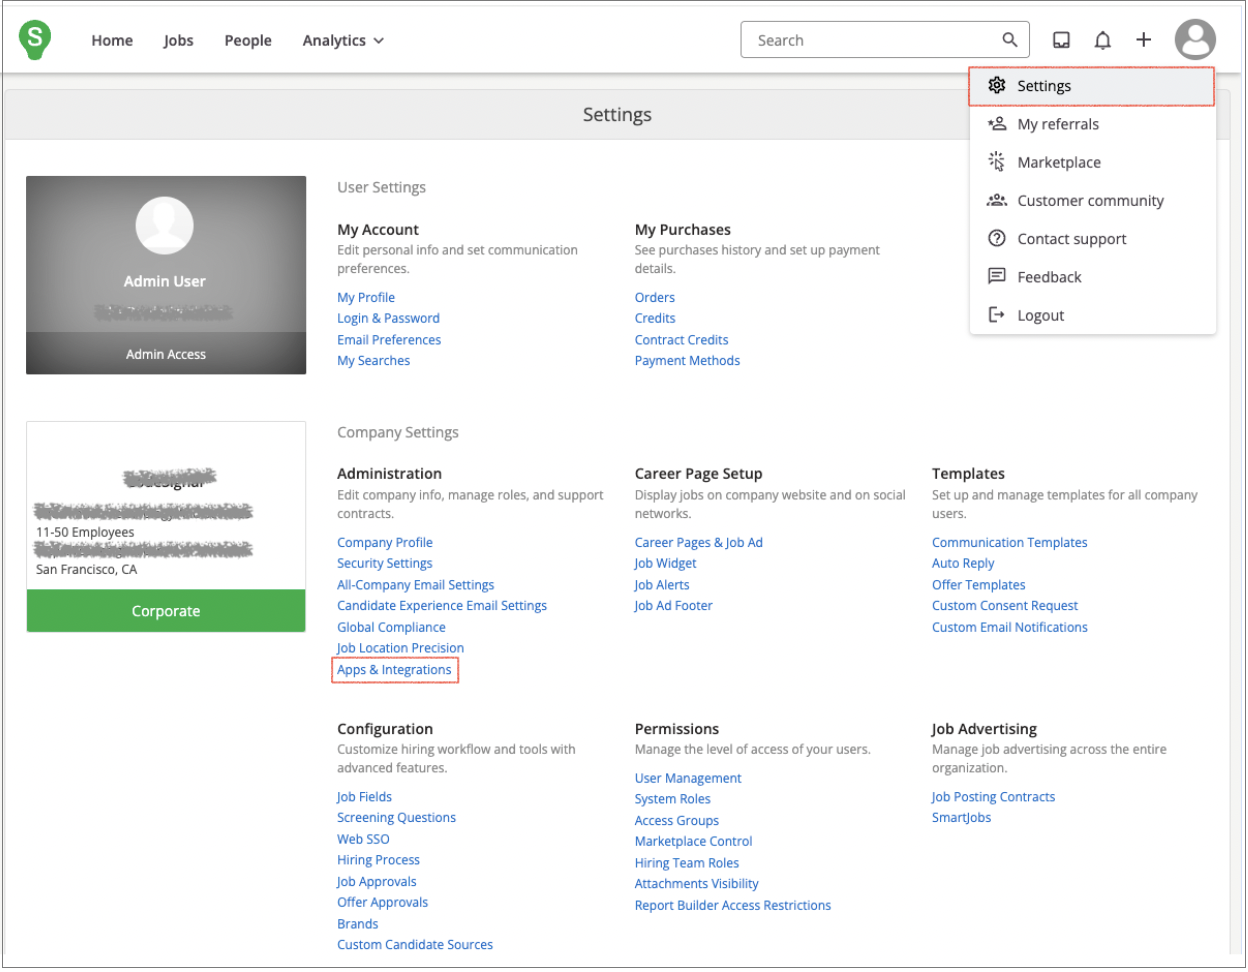
Task: Click the Contact support question icon
Action: (997, 238)
